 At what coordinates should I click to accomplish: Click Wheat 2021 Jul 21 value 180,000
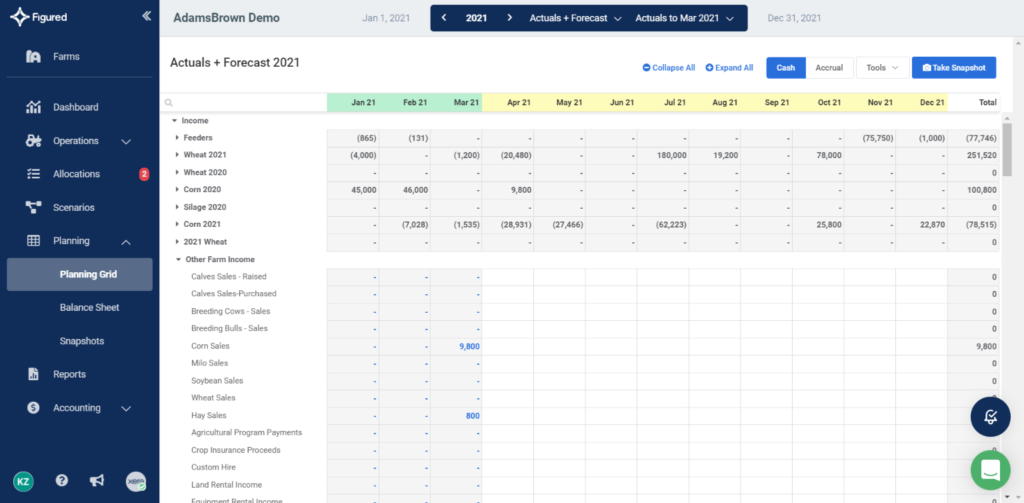coord(671,155)
